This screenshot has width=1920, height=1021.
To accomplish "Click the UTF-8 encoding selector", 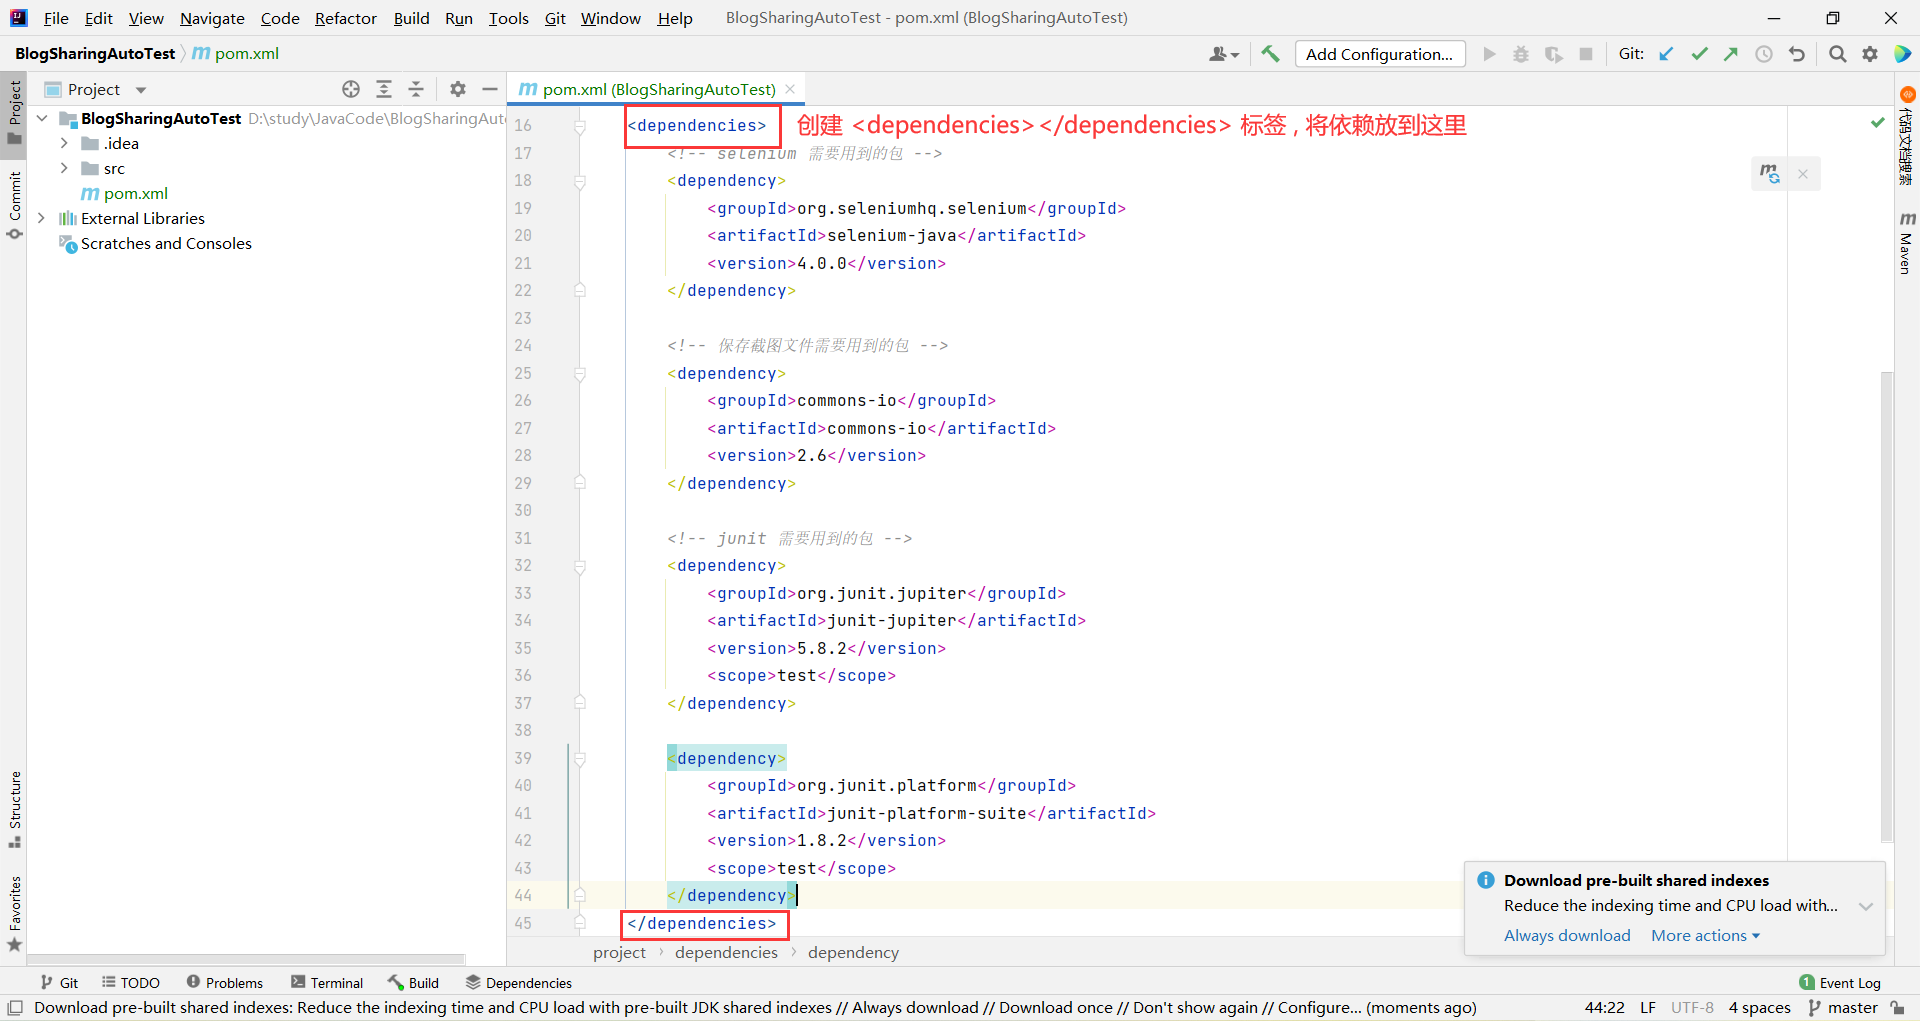I will pos(1692,1007).
